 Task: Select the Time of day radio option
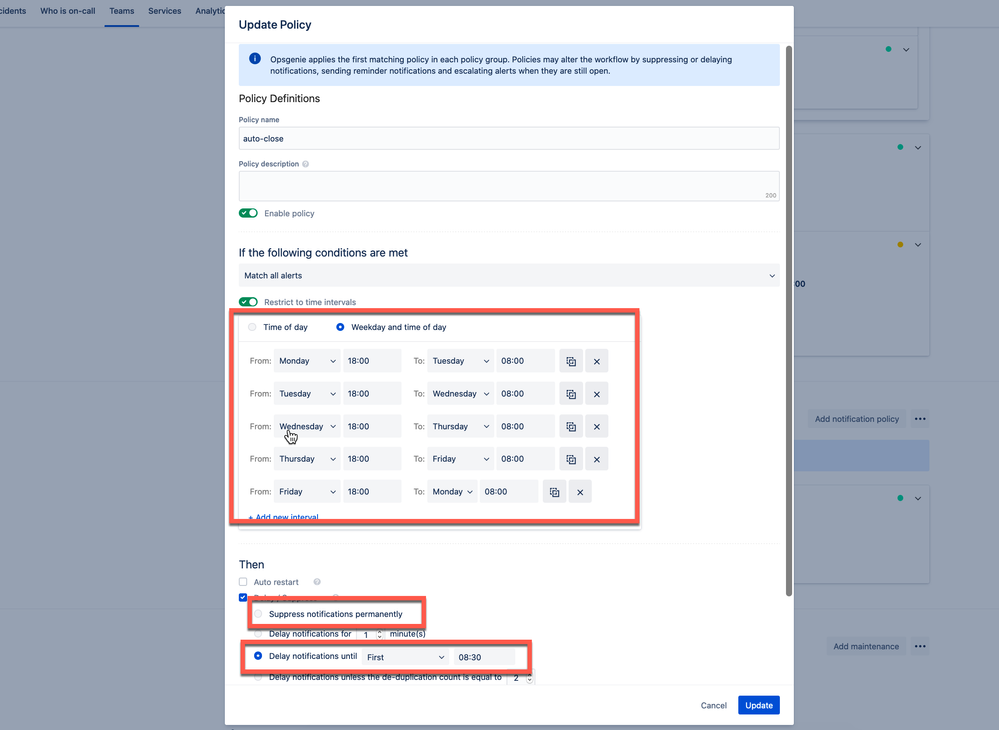coord(252,327)
